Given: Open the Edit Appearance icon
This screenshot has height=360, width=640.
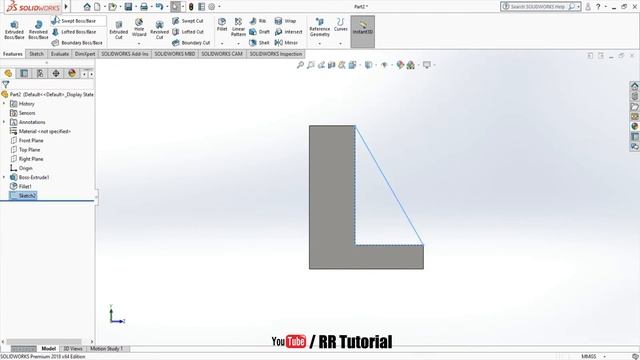Looking at the screenshot, I should (x=400, y=65).
